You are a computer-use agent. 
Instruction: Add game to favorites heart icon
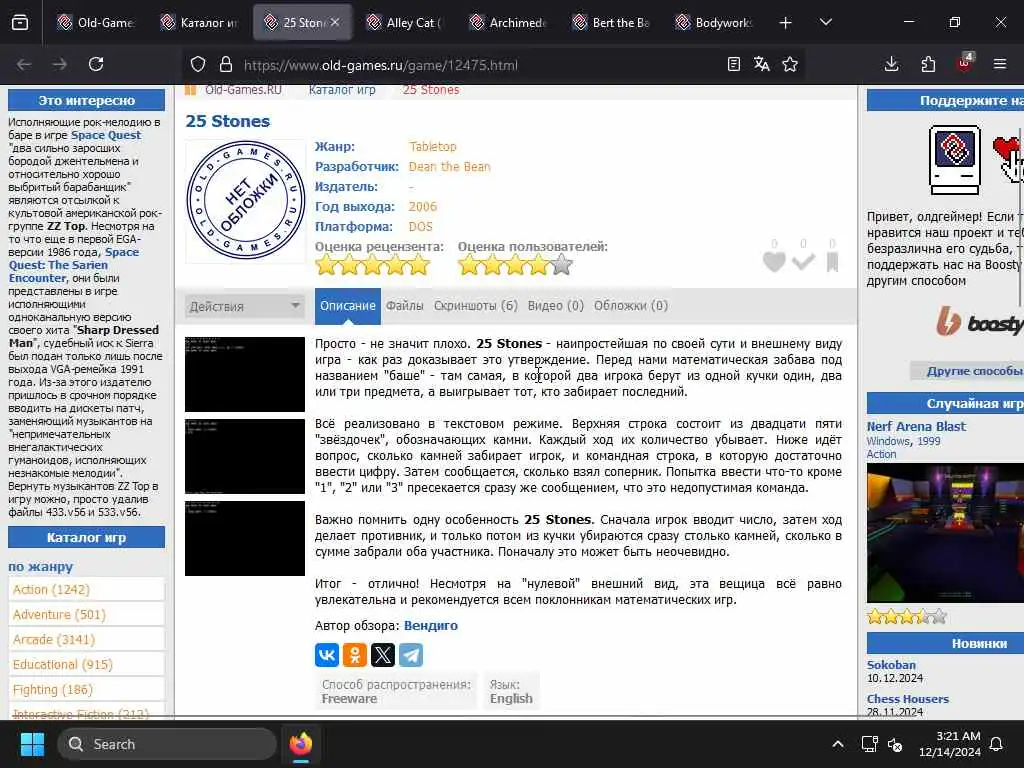pyautogui.click(x=774, y=262)
